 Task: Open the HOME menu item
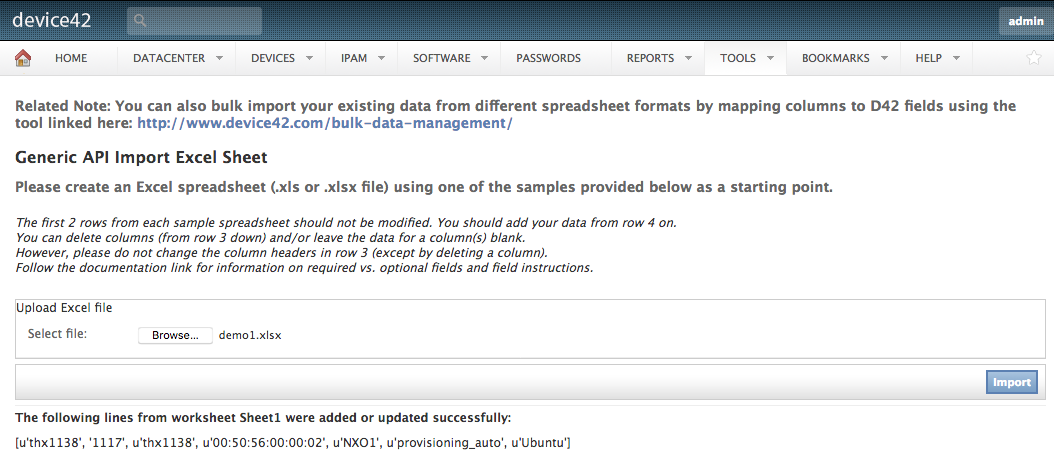(x=71, y=58)
